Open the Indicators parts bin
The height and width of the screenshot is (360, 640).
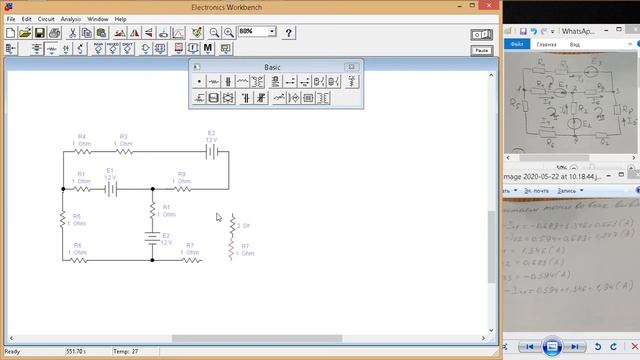point(178,49)
